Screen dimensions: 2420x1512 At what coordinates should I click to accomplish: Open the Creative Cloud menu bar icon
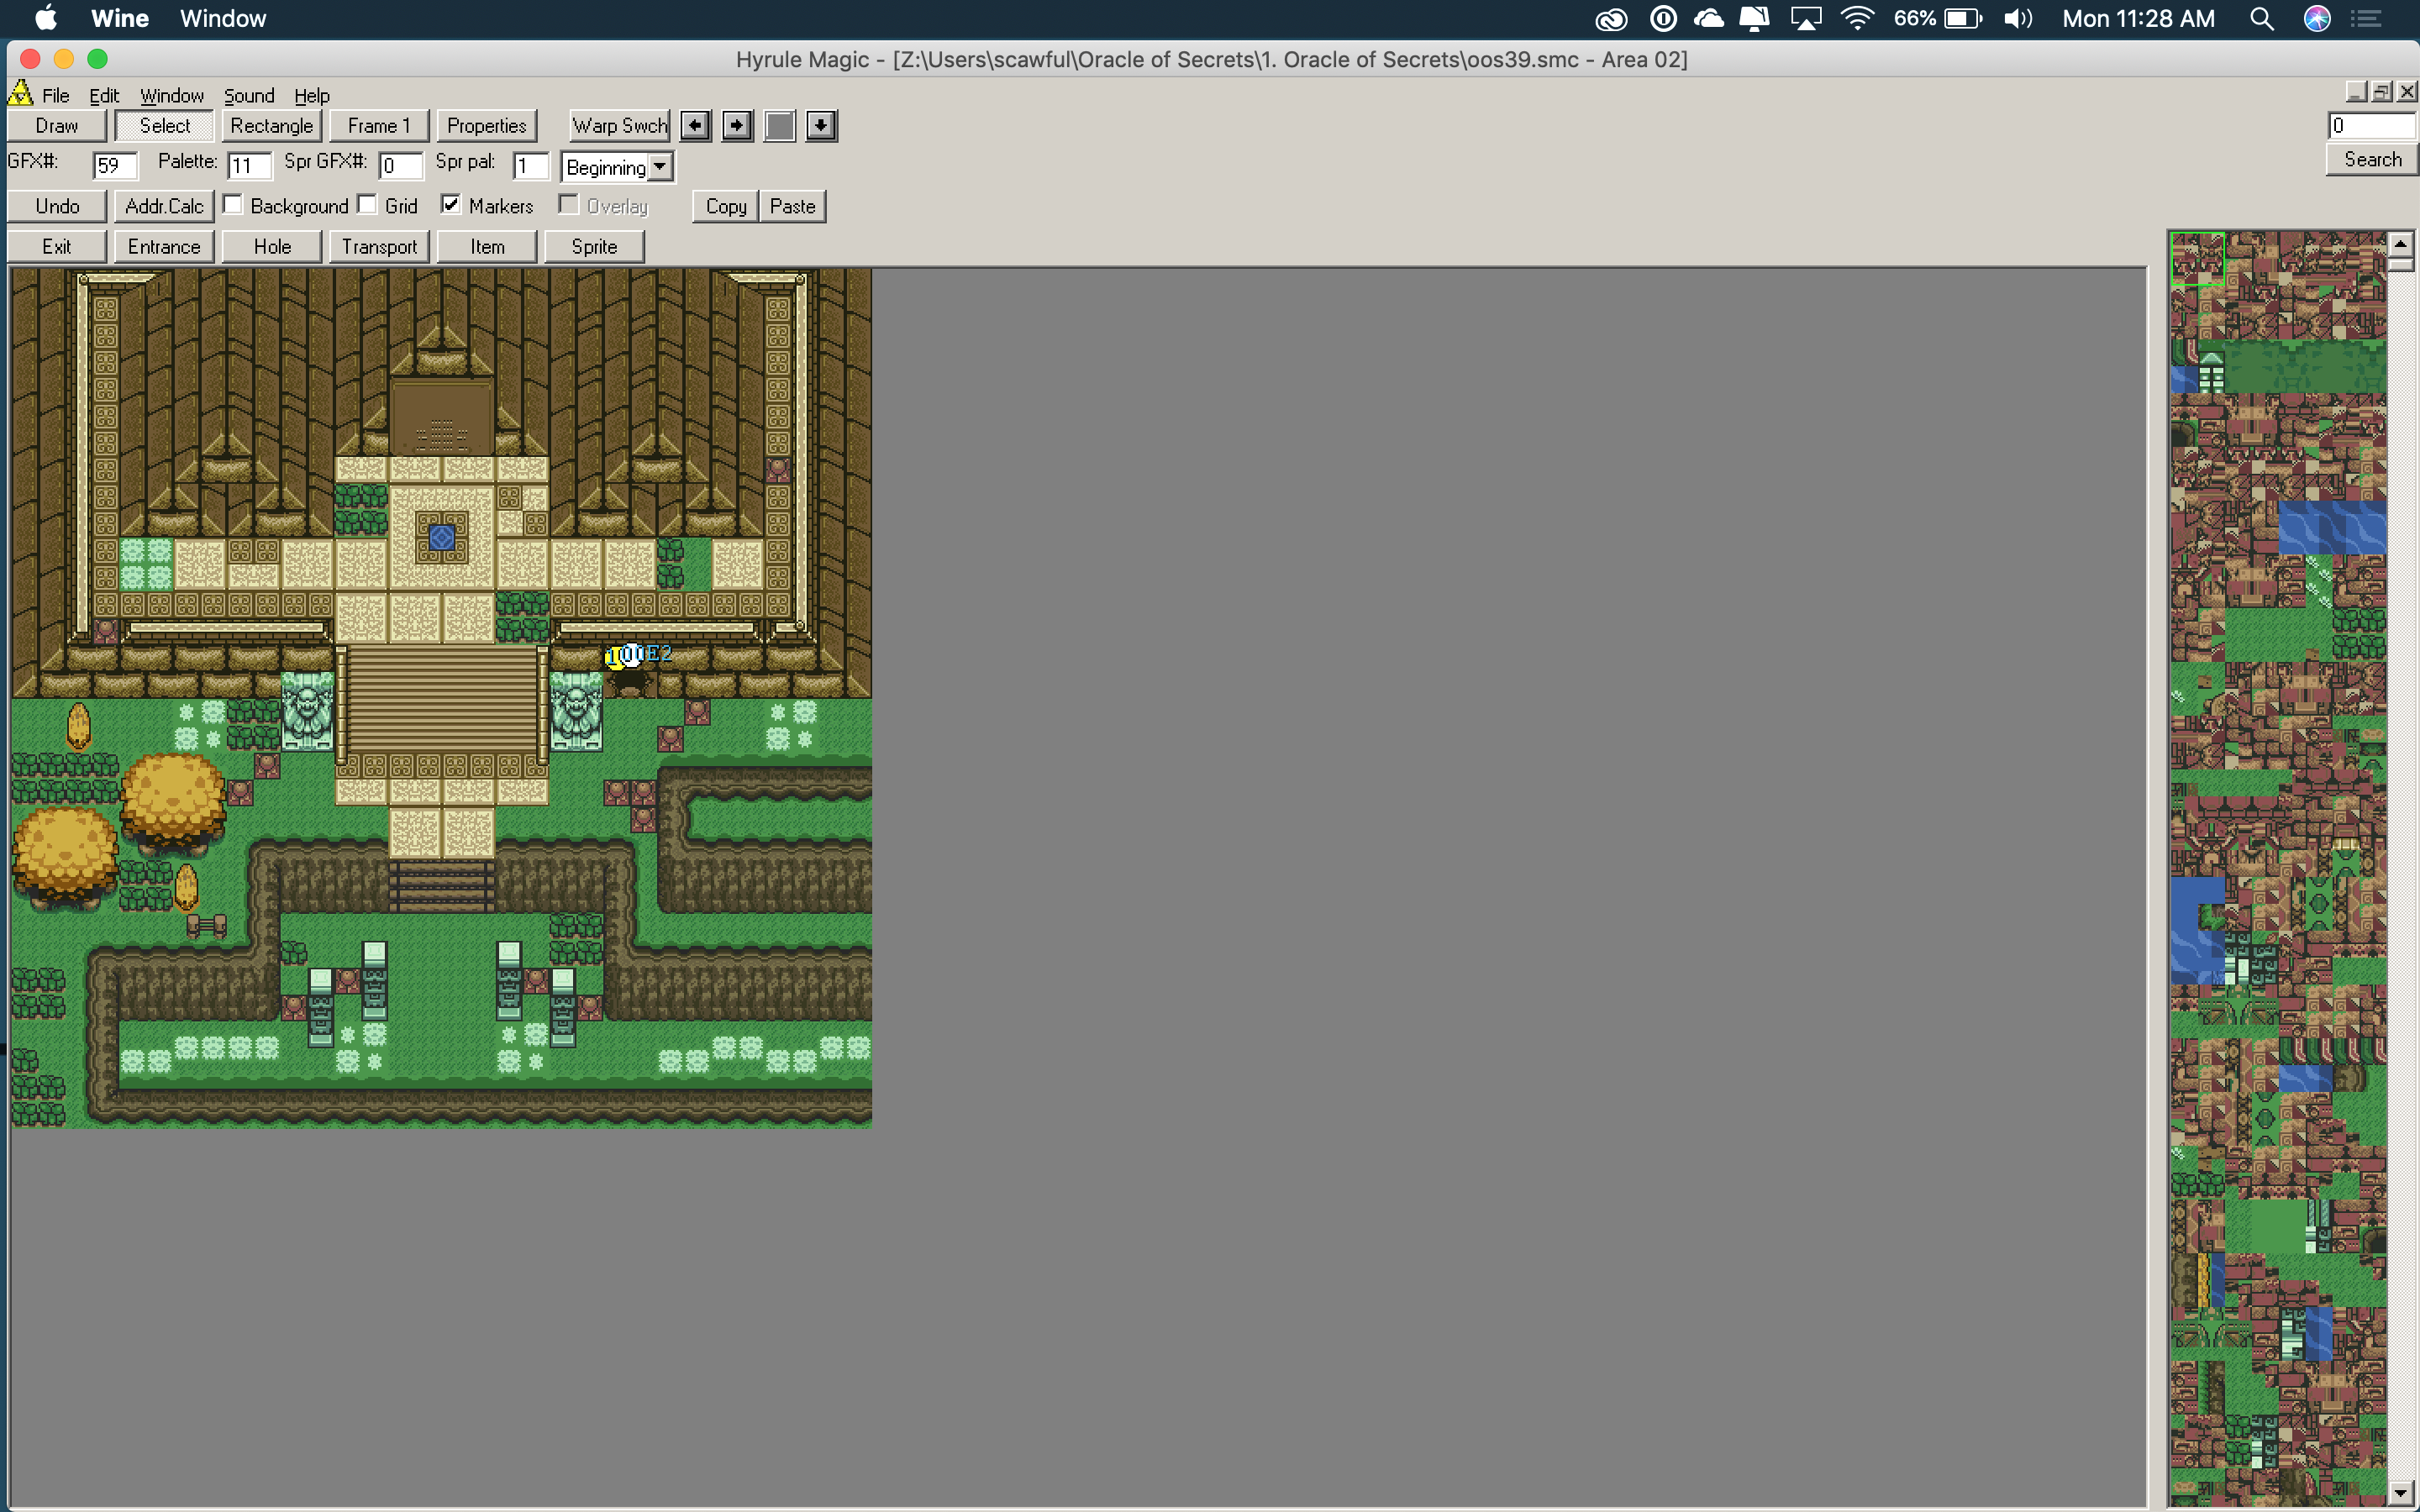pyautogui.click(x=1611, y=19)
